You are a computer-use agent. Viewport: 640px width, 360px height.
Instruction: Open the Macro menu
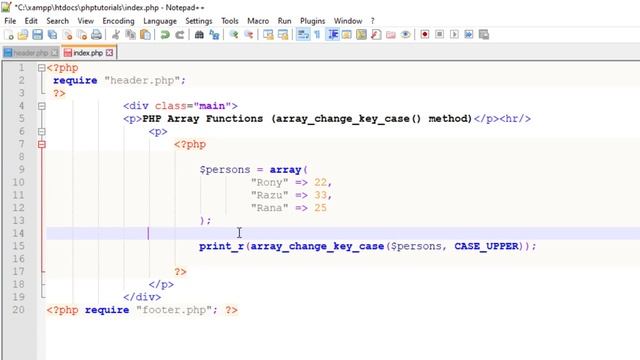(x=258, y=21)
